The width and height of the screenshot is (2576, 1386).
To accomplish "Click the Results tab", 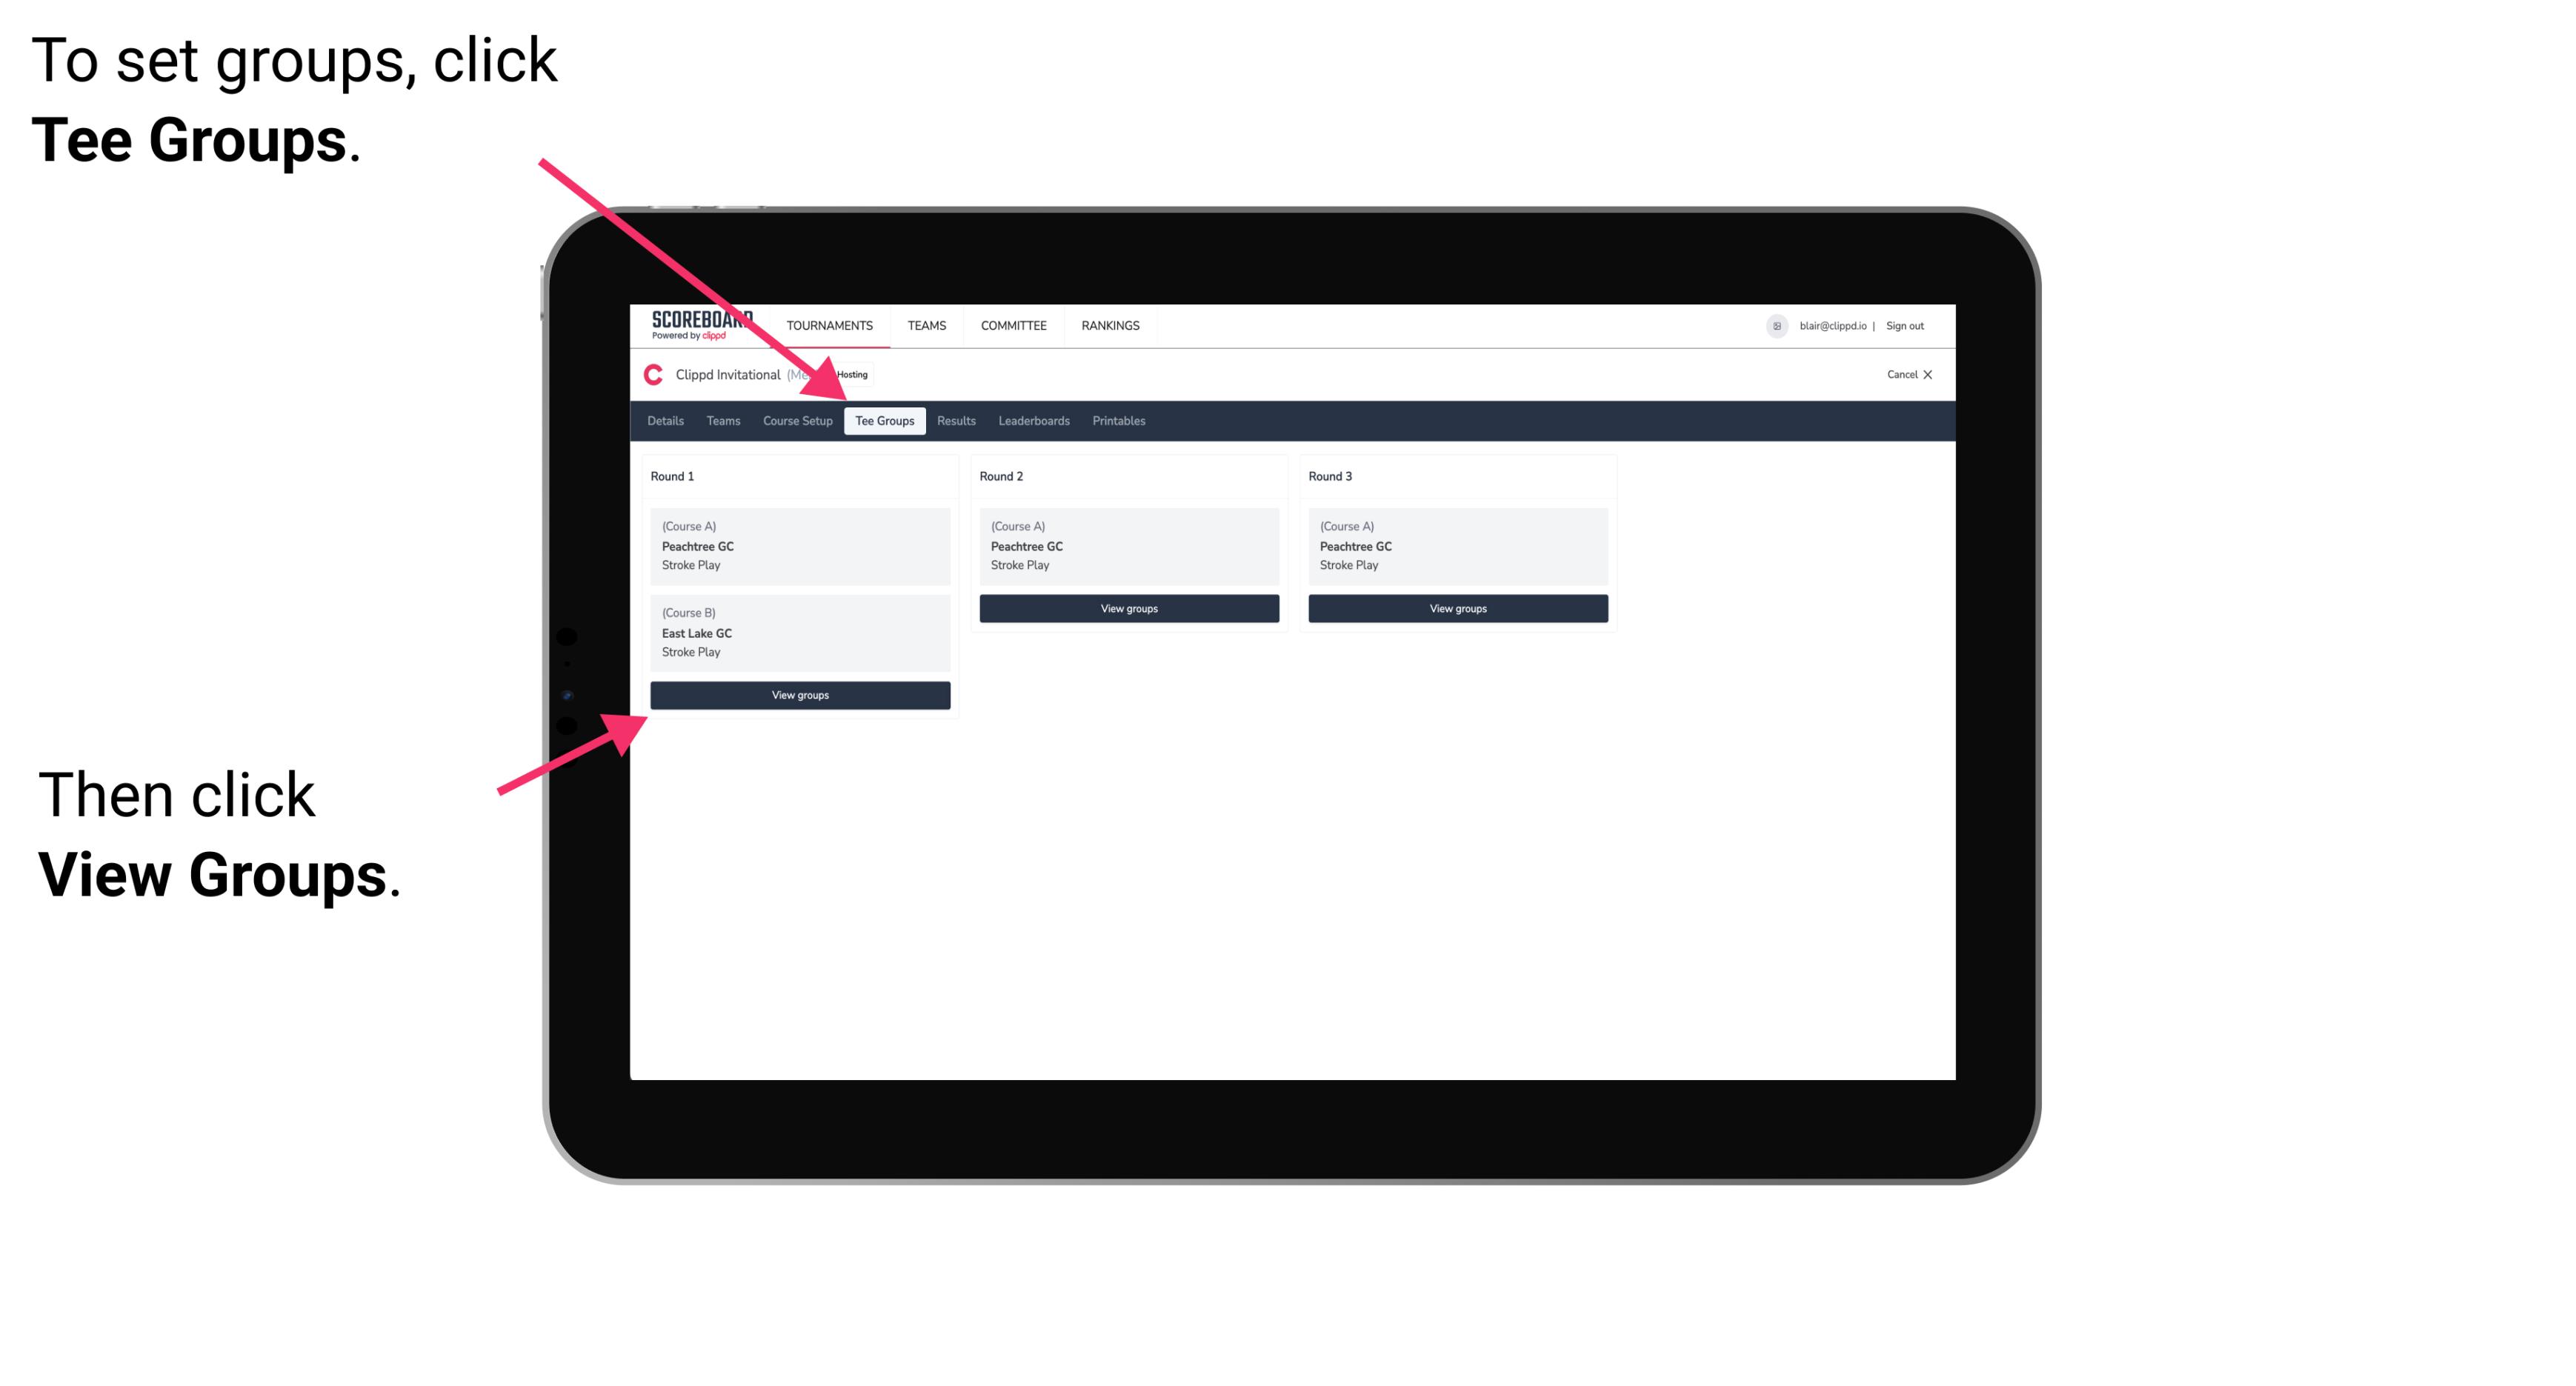I will (954, 420).
